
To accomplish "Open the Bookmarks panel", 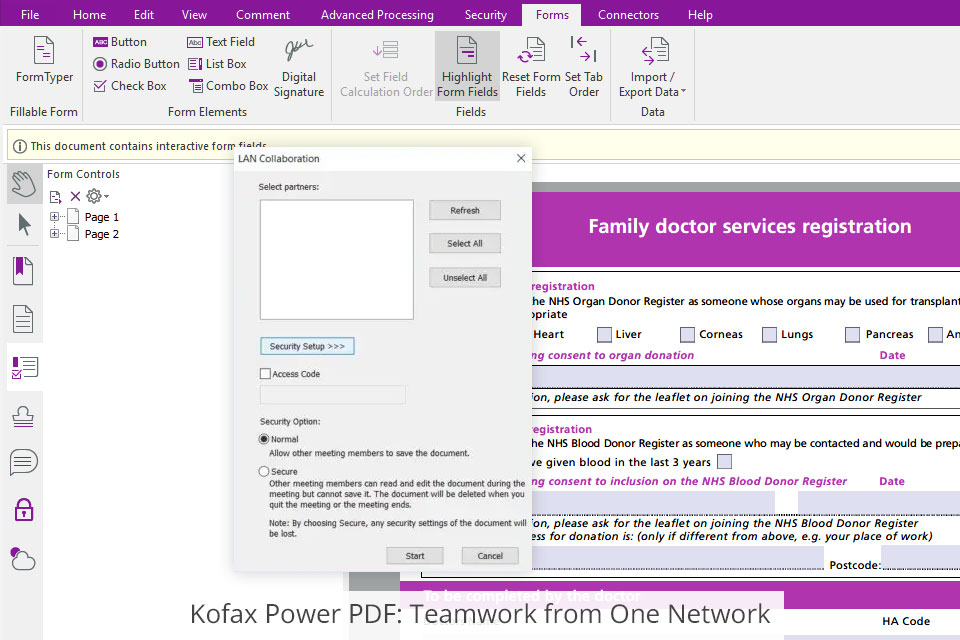I will coord(23,271).
